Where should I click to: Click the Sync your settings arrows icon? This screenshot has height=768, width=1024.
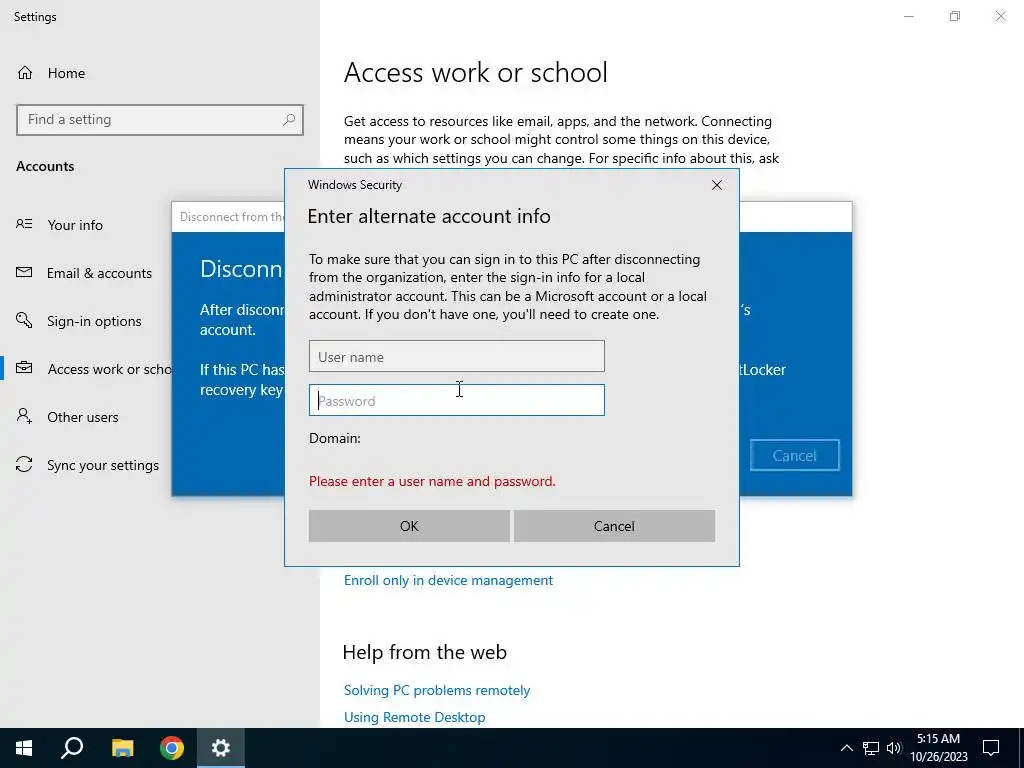[x=24, y=464]
